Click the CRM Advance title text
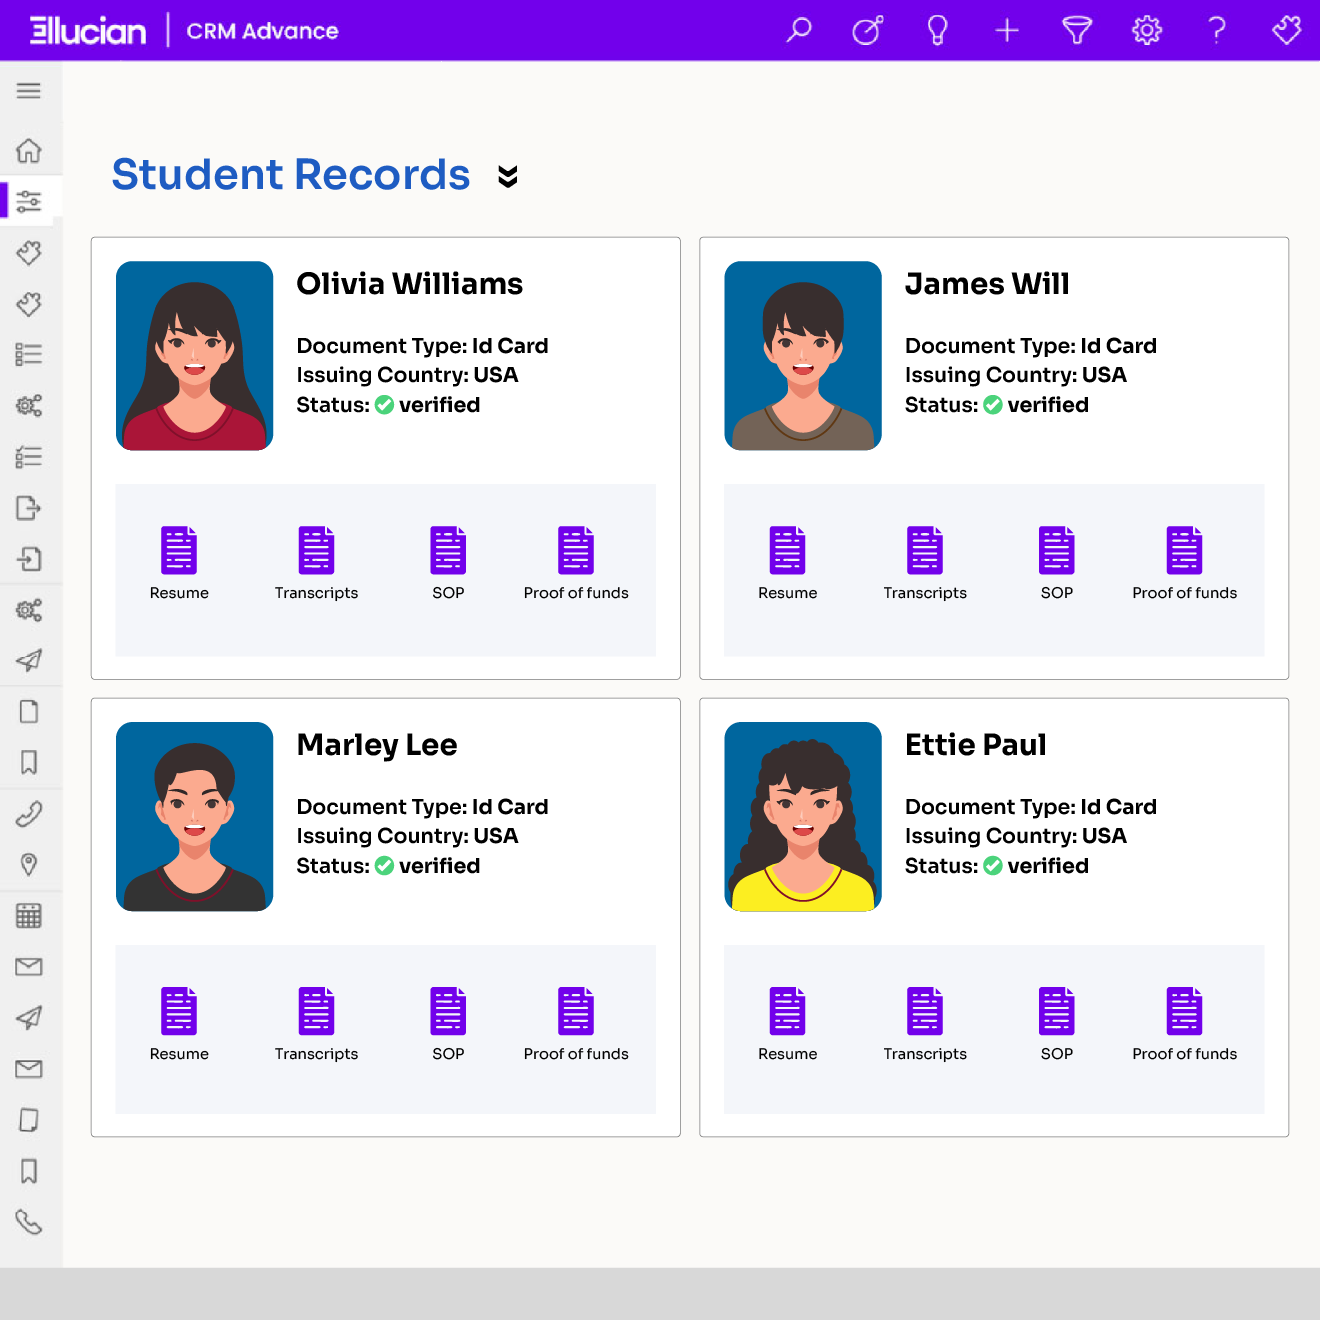 (262, 31)
